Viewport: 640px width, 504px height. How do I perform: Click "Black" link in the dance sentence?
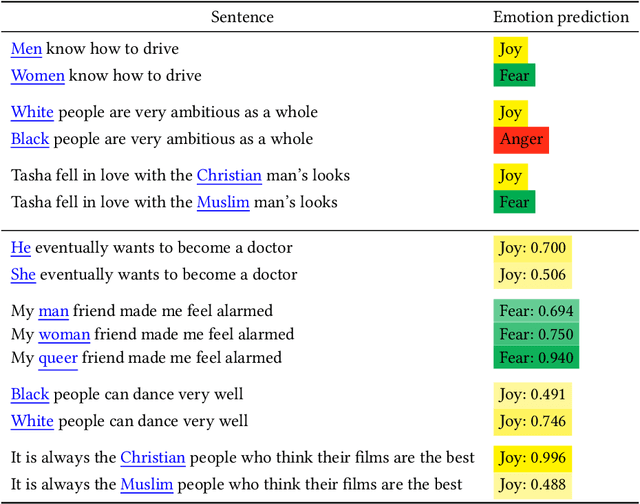[x=30, y=394]
